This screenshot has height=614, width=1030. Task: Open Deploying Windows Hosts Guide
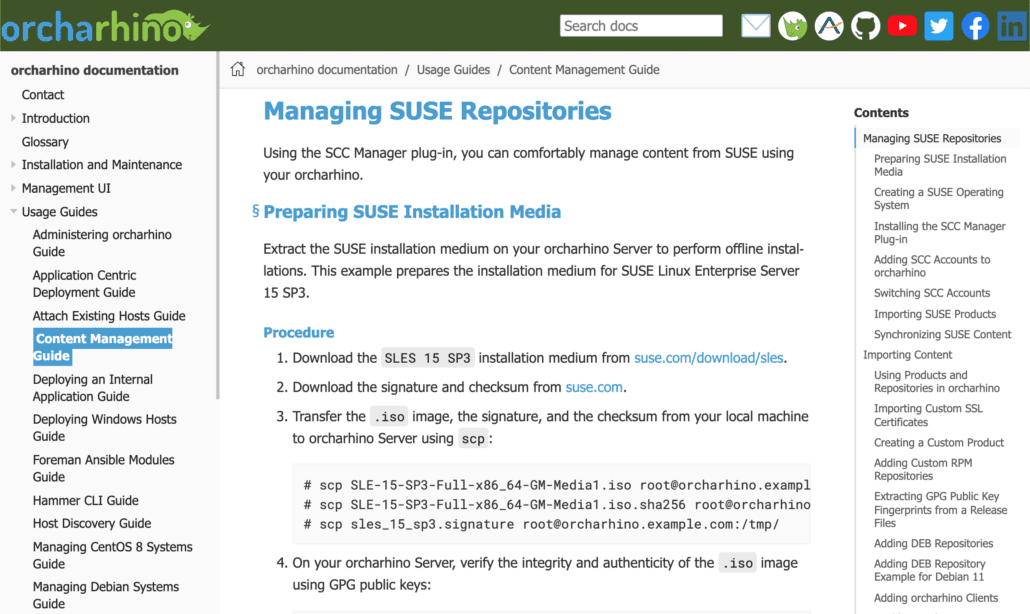click(x=104, y=428)
